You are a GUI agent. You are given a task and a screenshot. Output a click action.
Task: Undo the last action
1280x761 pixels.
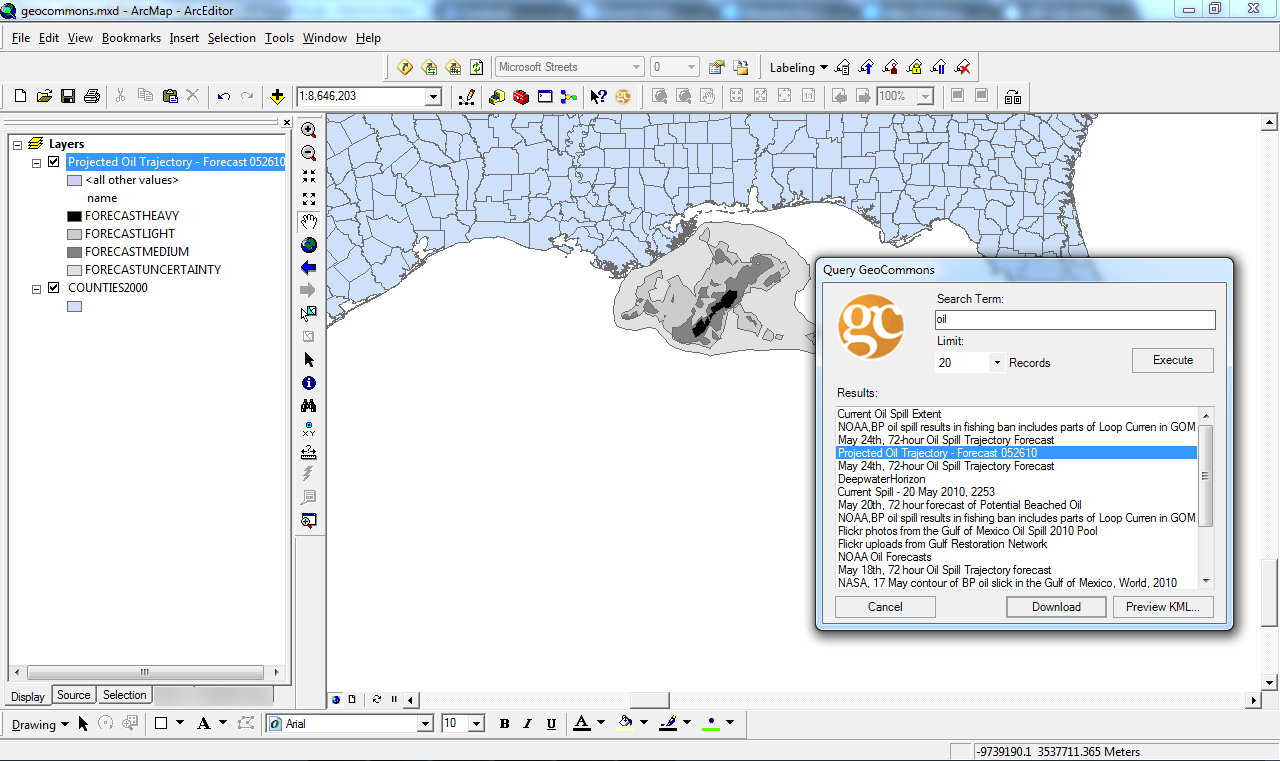click(x=224, y=97)
